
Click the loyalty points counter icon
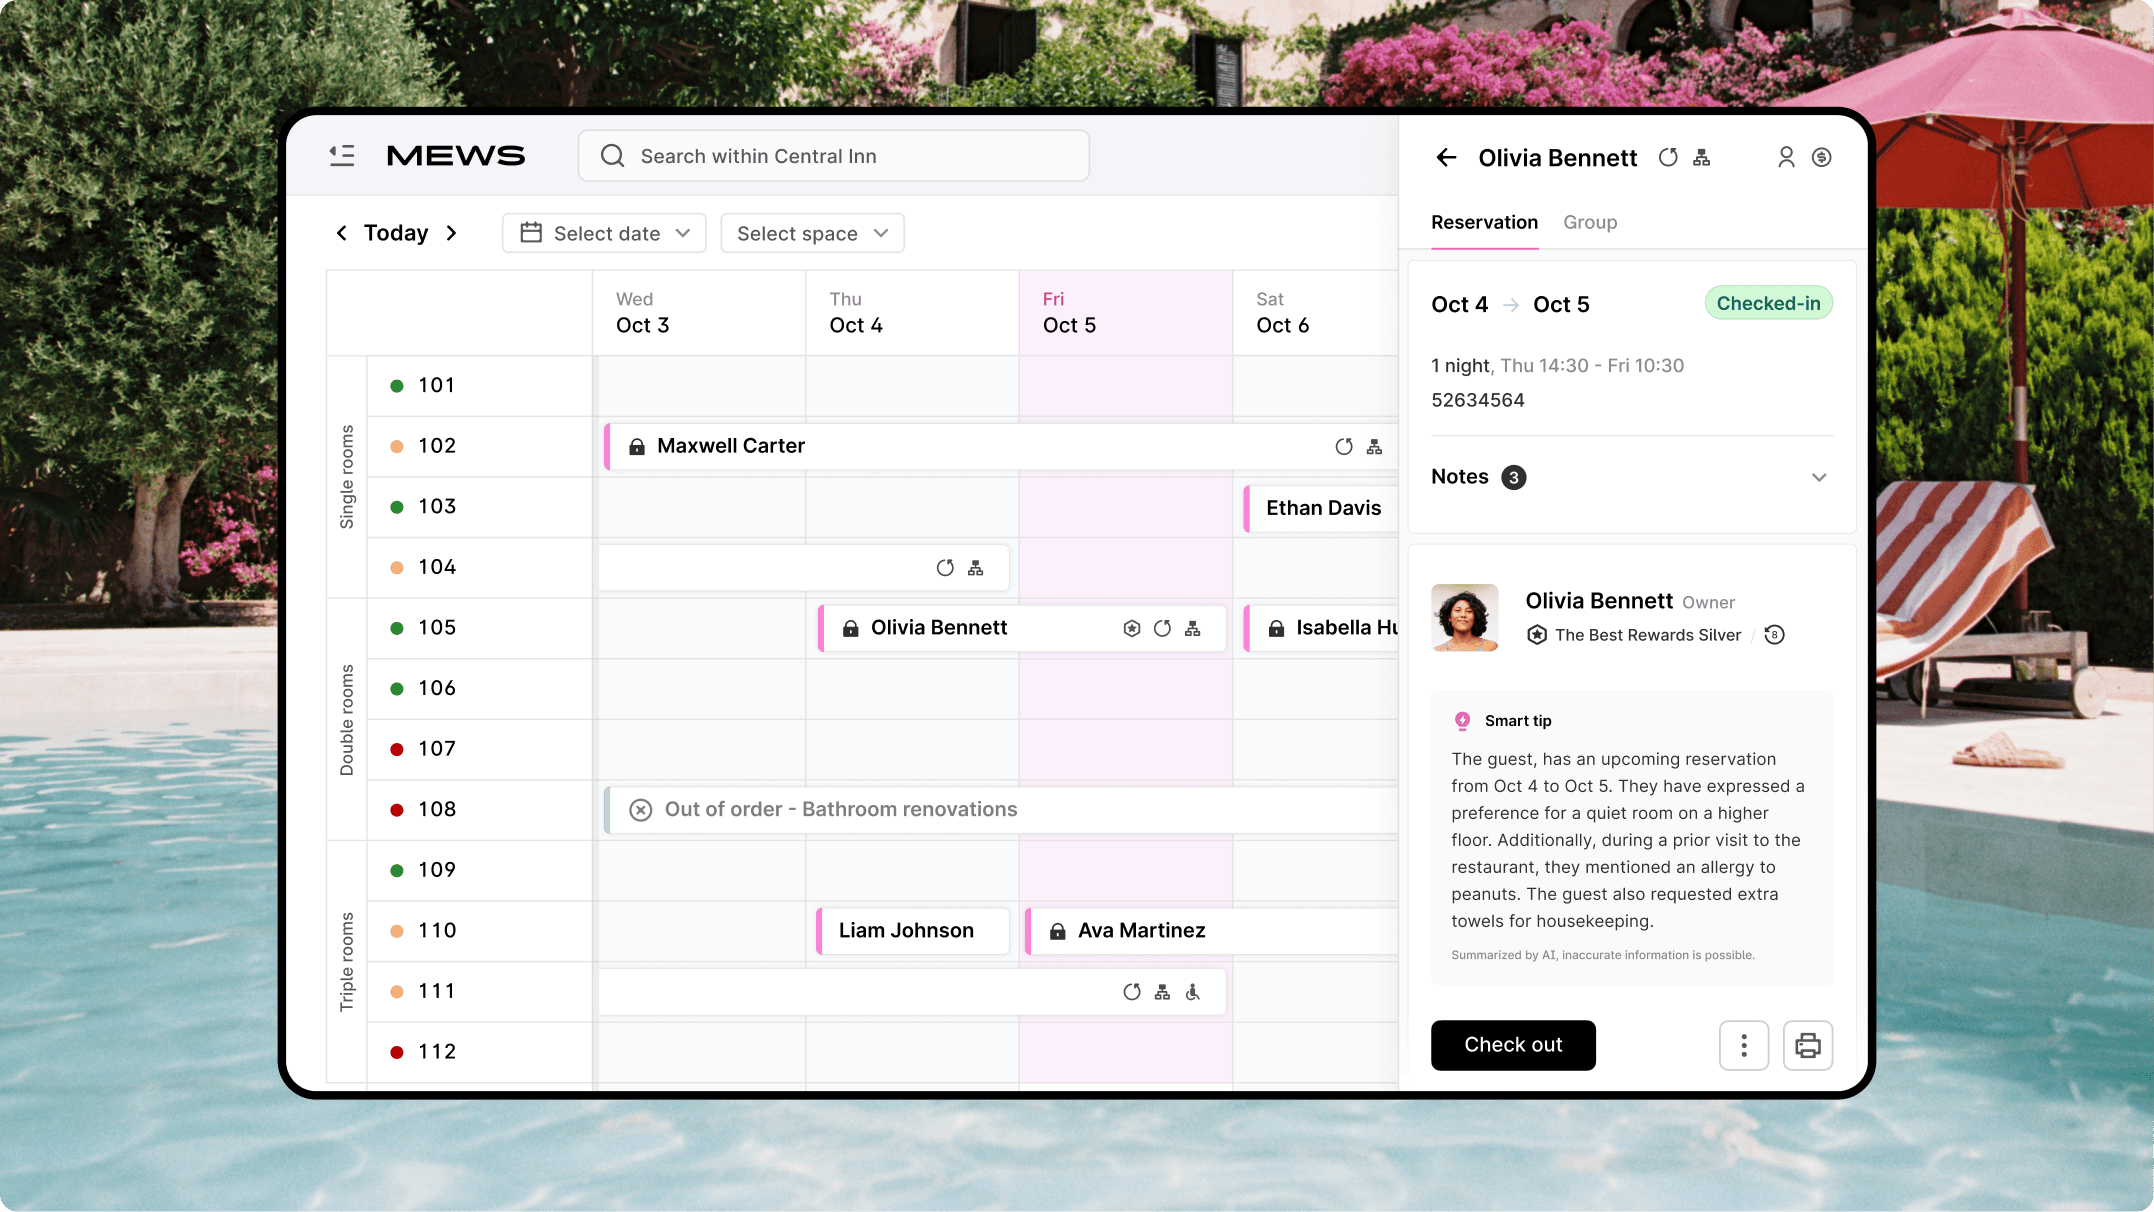(1774, 635)
